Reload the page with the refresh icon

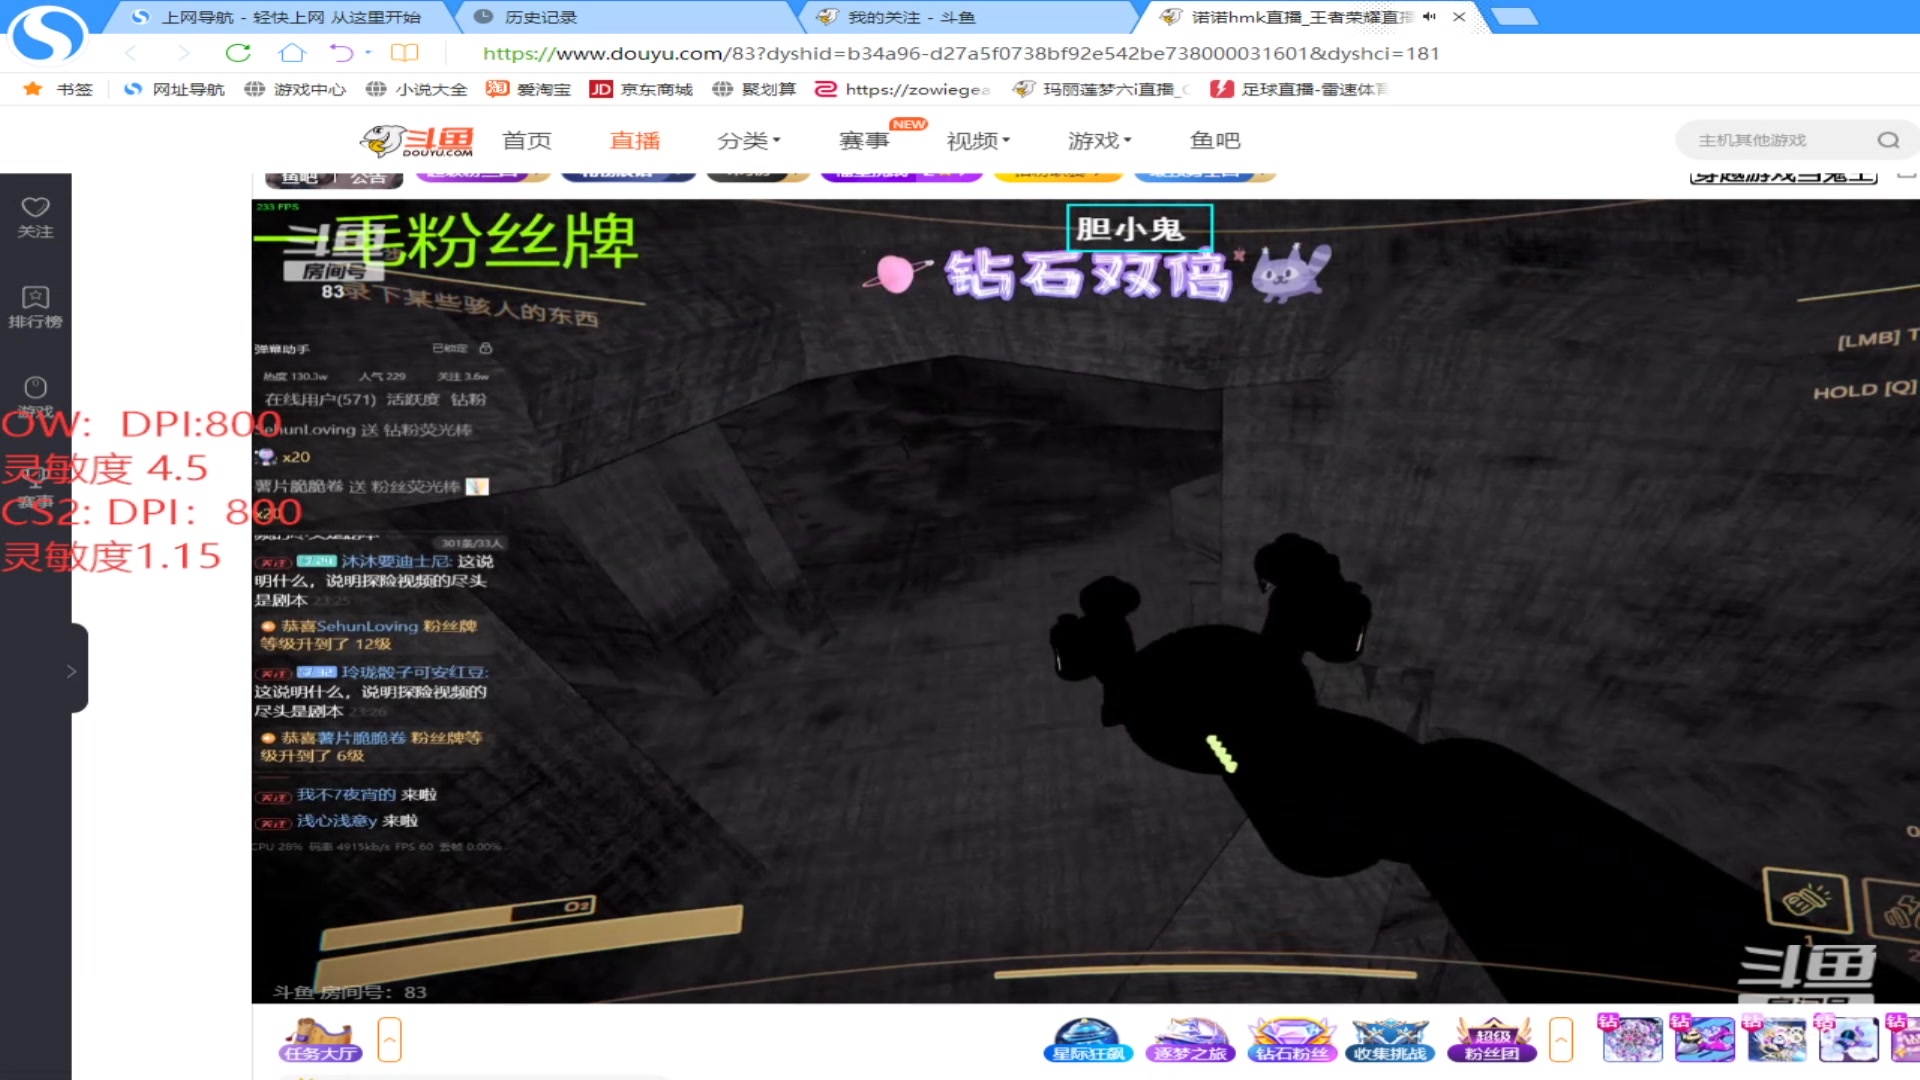[238, 53]
